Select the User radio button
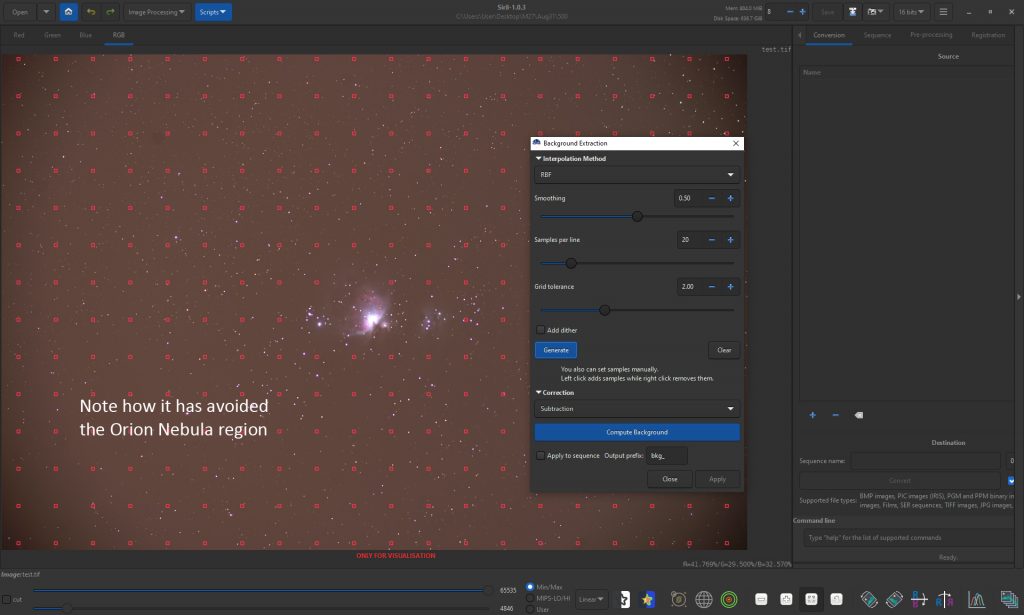The height and width of the screenshot is (615, 1024). [530, 609]
